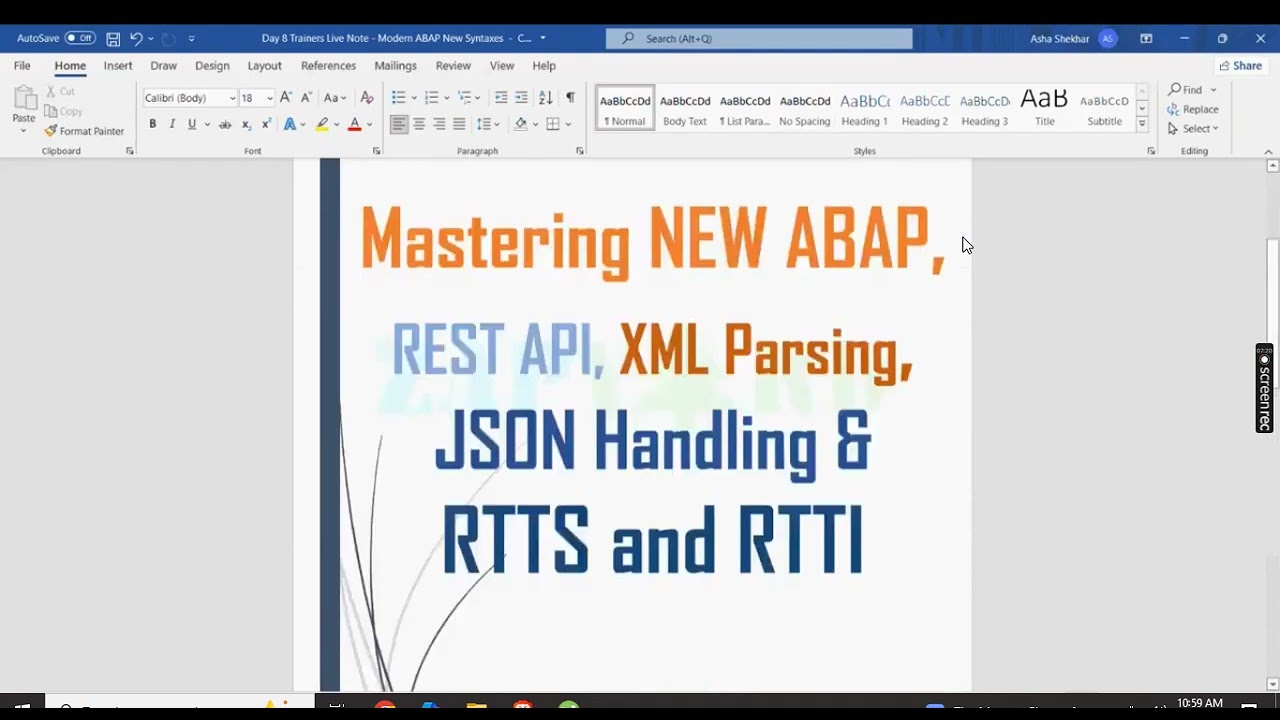This screenshot has height=720, width=1280.
Task: Switch to the Layout tab
Action: 264,65
